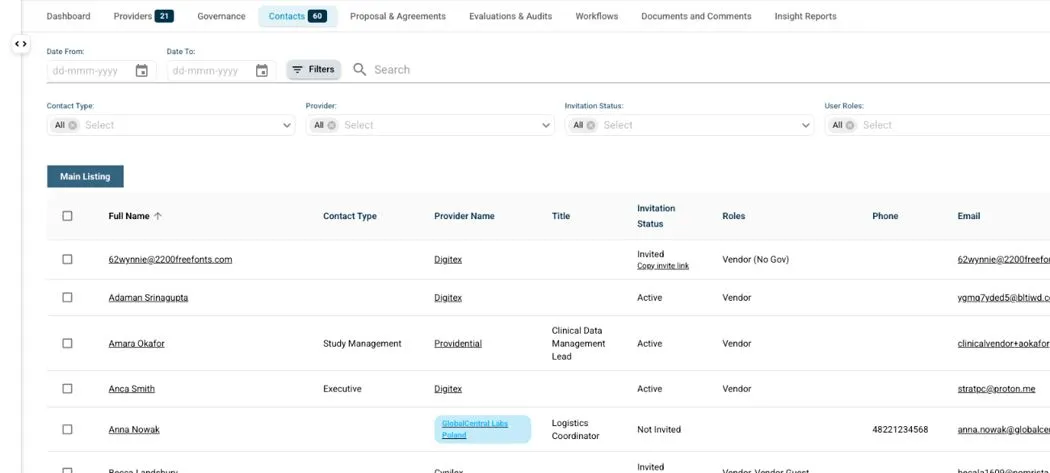Viewport: 1050px width, 473px height.
Task: Click the Logistics Coordinator title cell
Action: click(575, 429)
